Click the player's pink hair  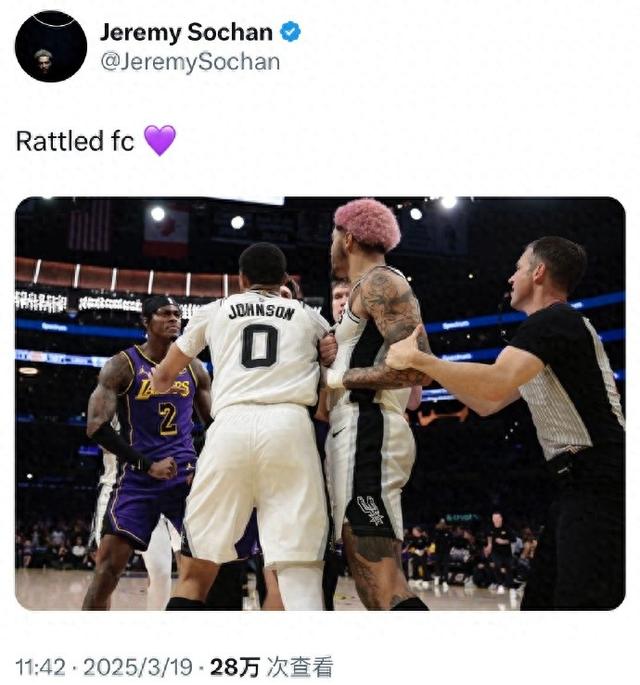[x=367, y=222]
